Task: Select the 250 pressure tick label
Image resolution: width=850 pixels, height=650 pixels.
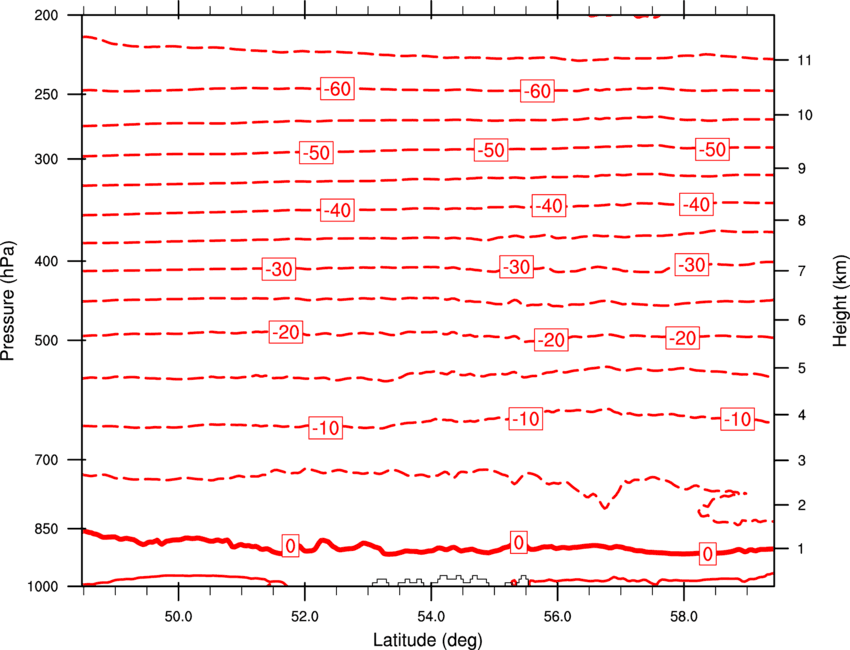Action: (x=46, y=94)
